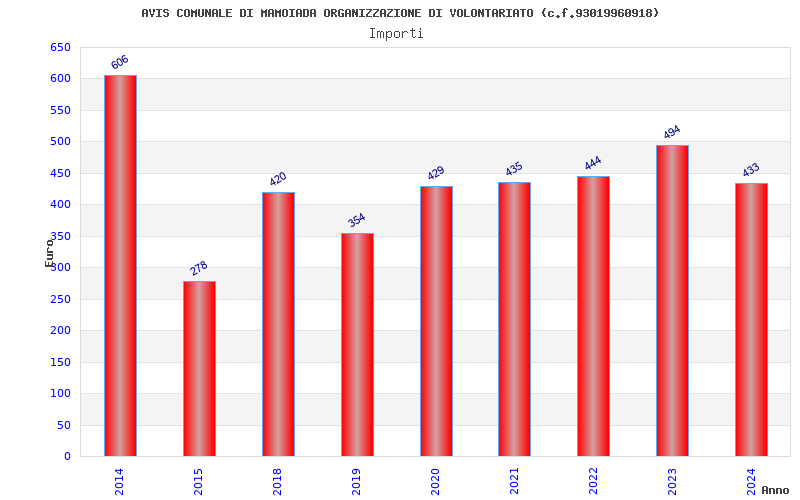Pick the 2022 bar

pos(593,316)
